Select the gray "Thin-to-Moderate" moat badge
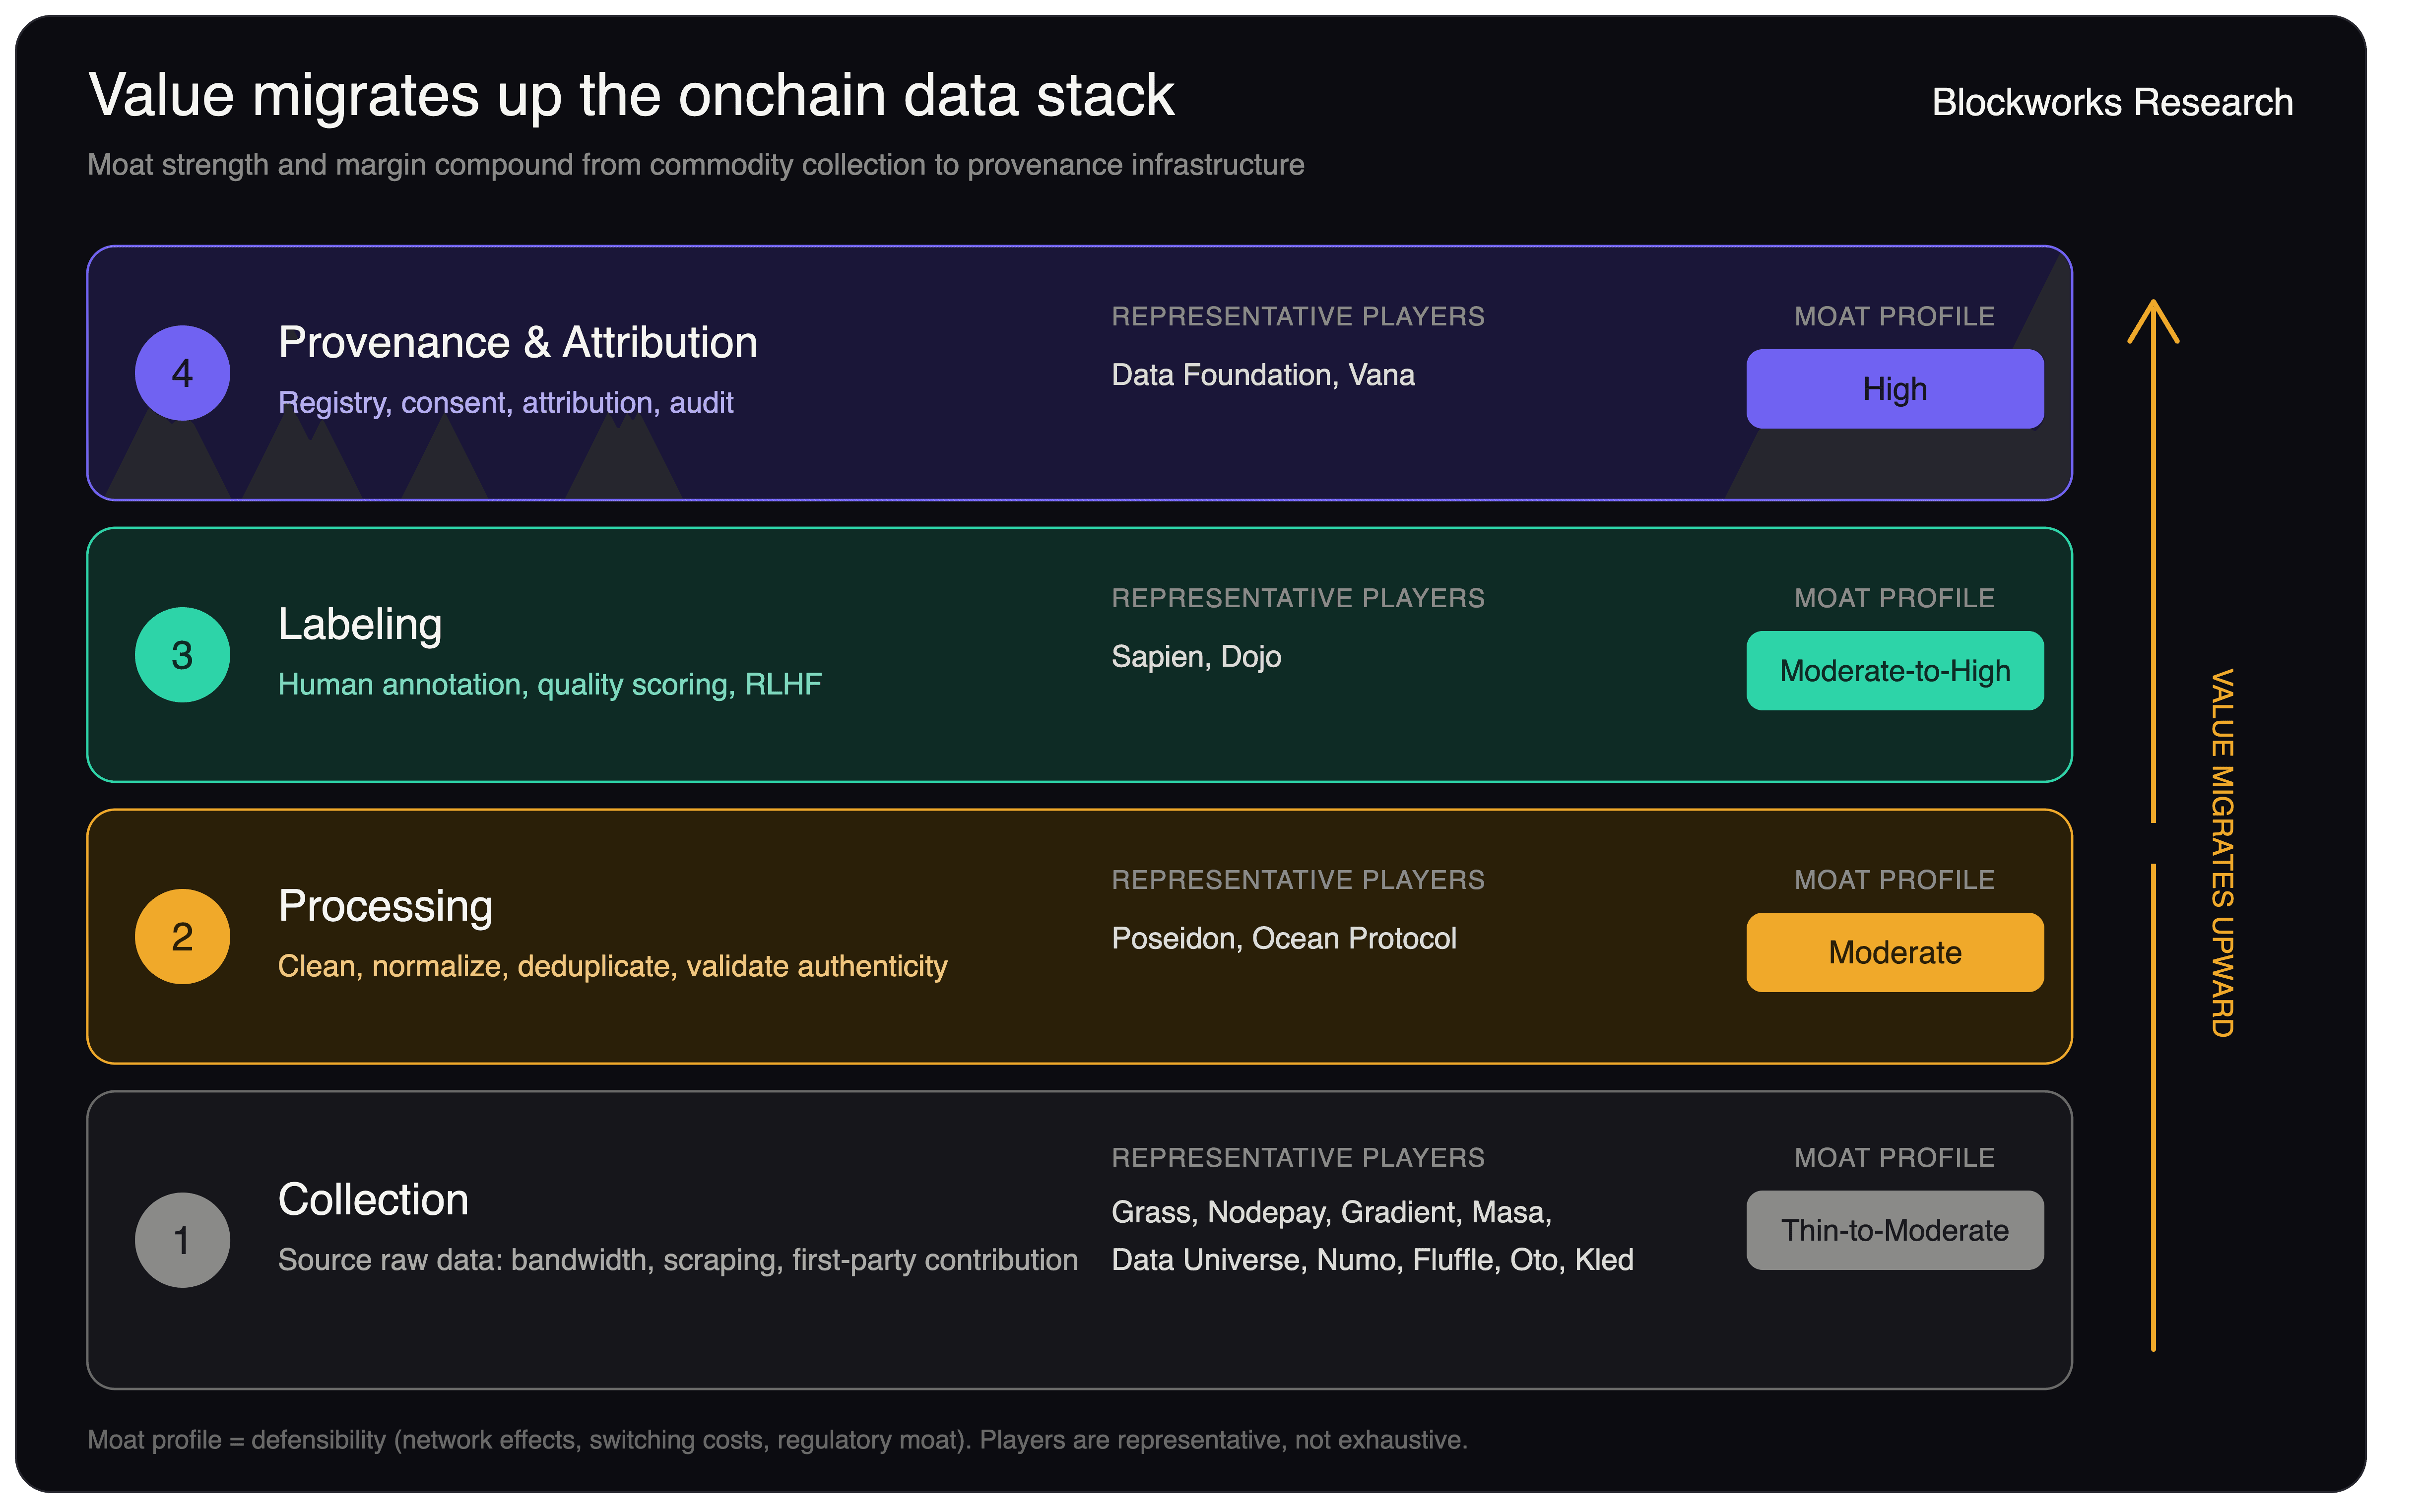The image size is (2418, 1512). point(1895,1231)
